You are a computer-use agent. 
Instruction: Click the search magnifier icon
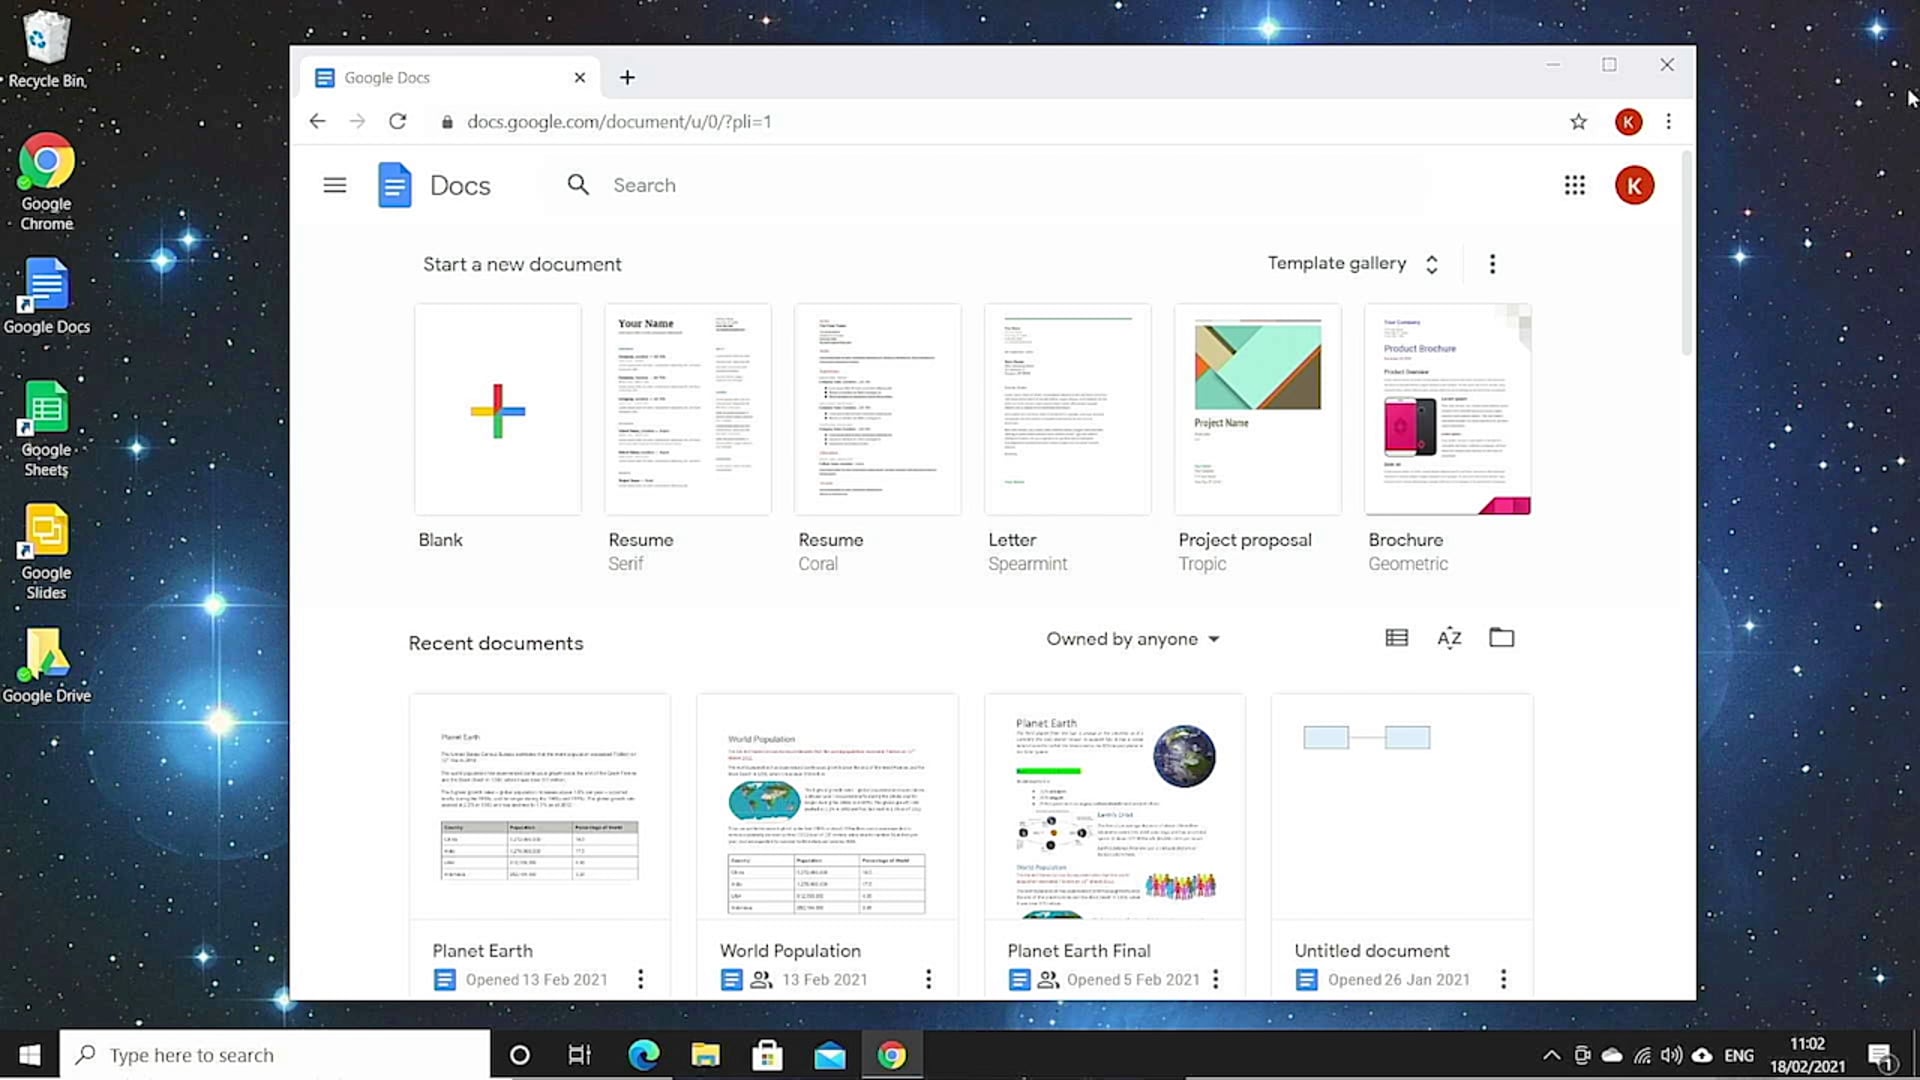coord(578,185)
